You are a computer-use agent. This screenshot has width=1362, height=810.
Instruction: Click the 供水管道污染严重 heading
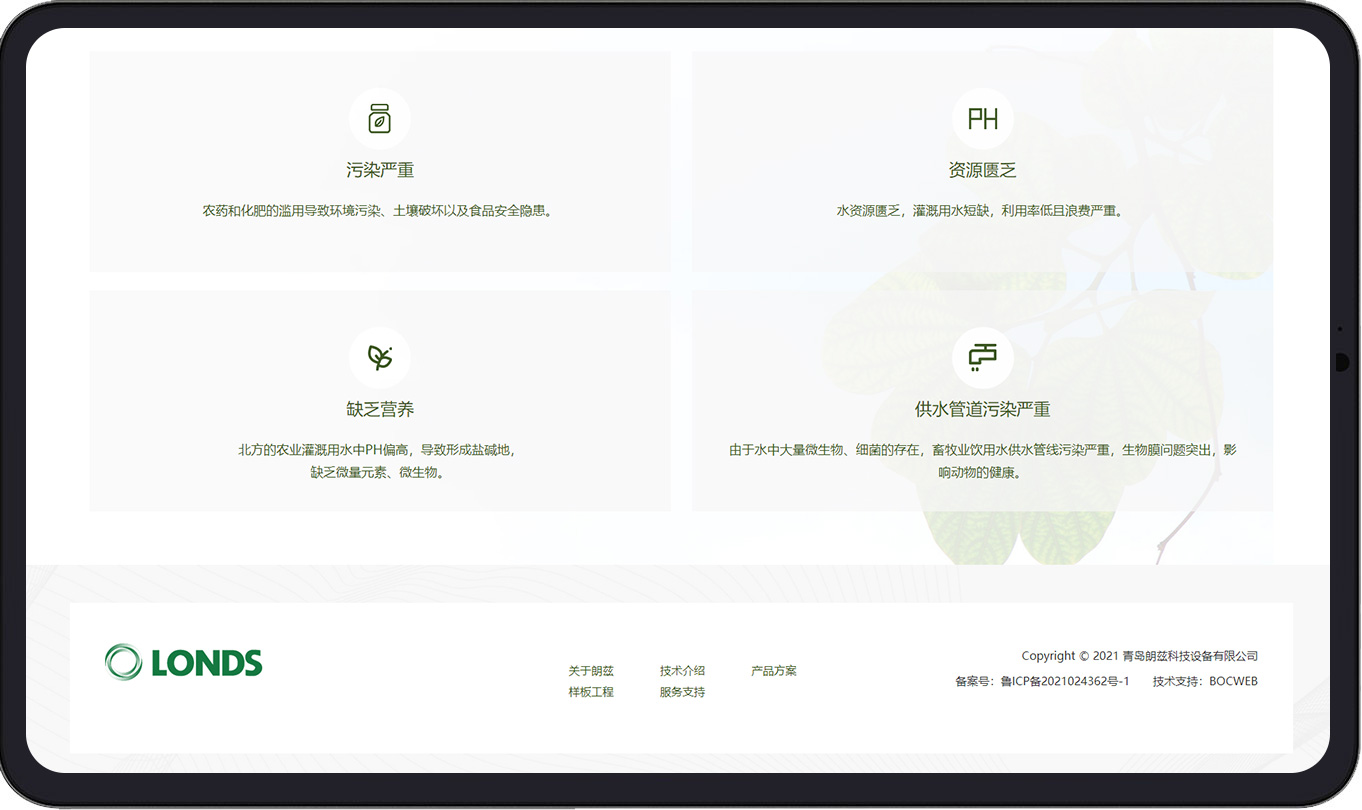pyautogui.click(x=982, y=409)
